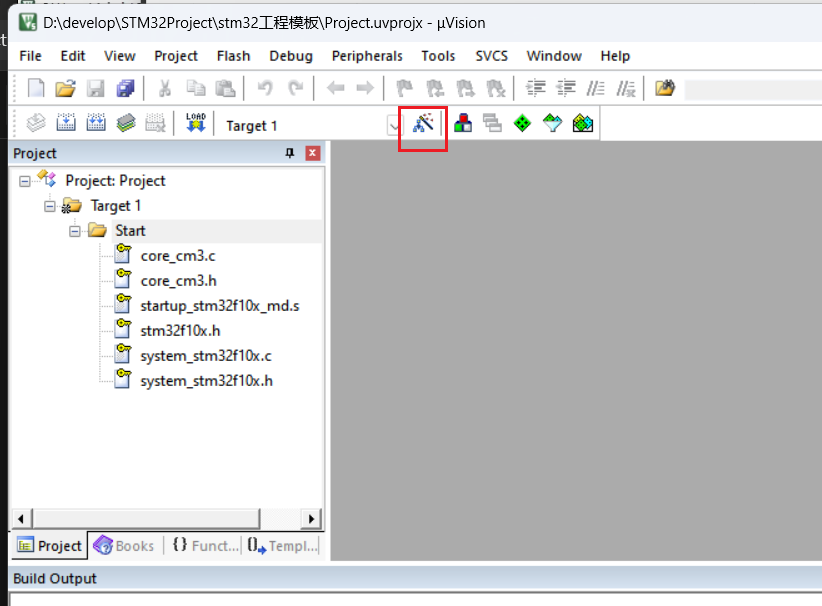Select system_stm32f10x.h file
The image size is (822, 606).
tap(207, 381)
